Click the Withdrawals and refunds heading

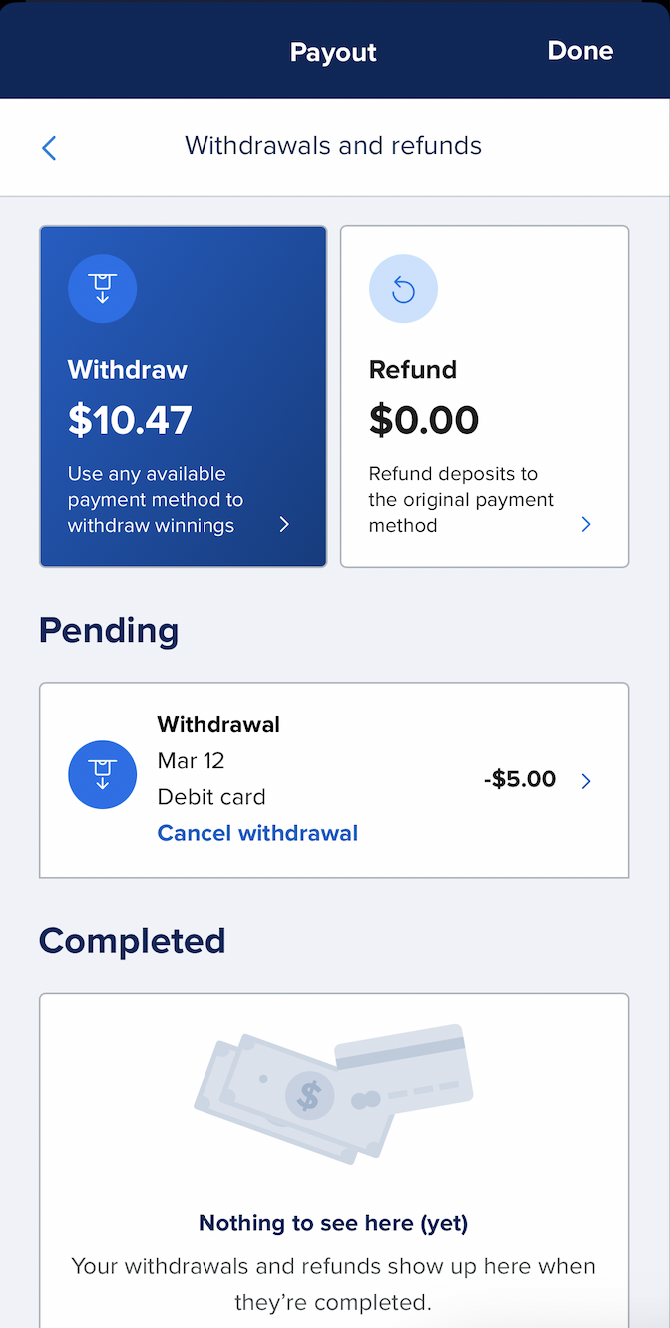tap(333, 145)
